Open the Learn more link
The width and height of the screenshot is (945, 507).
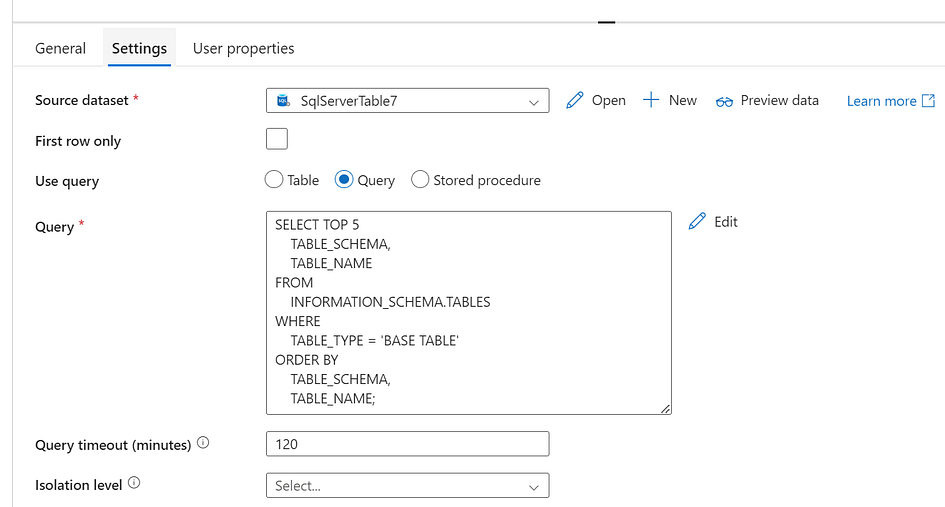click(881, 101)
